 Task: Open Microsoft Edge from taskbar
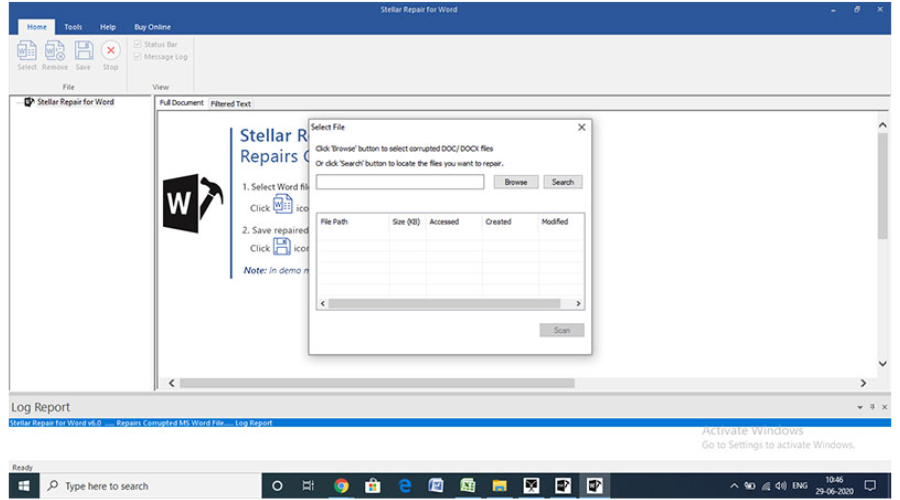pos(405,486)
